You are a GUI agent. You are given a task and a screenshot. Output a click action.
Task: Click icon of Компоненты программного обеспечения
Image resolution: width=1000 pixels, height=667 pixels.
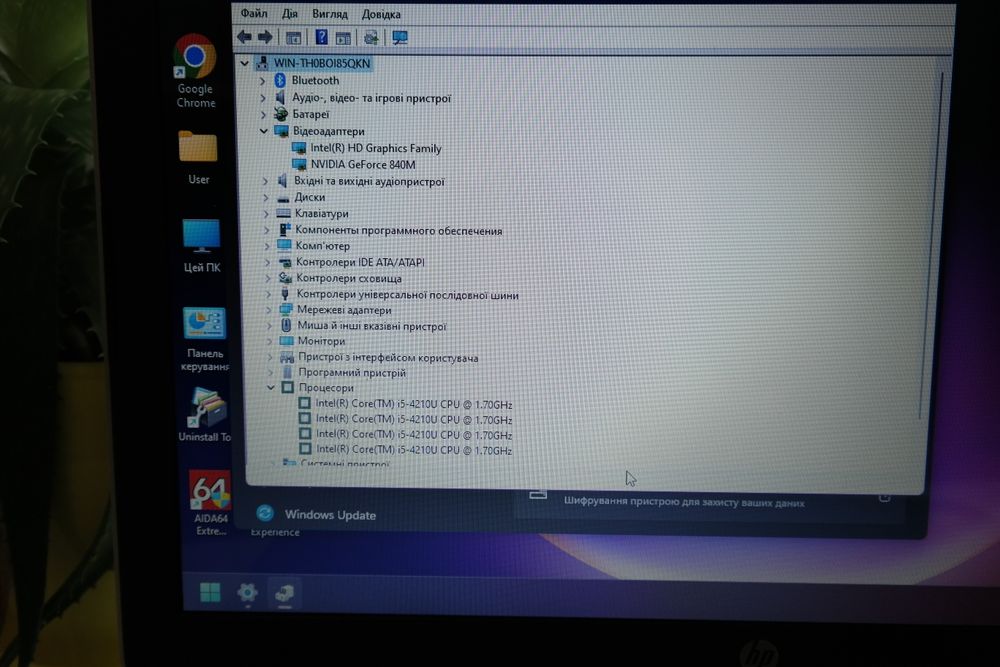284,230
